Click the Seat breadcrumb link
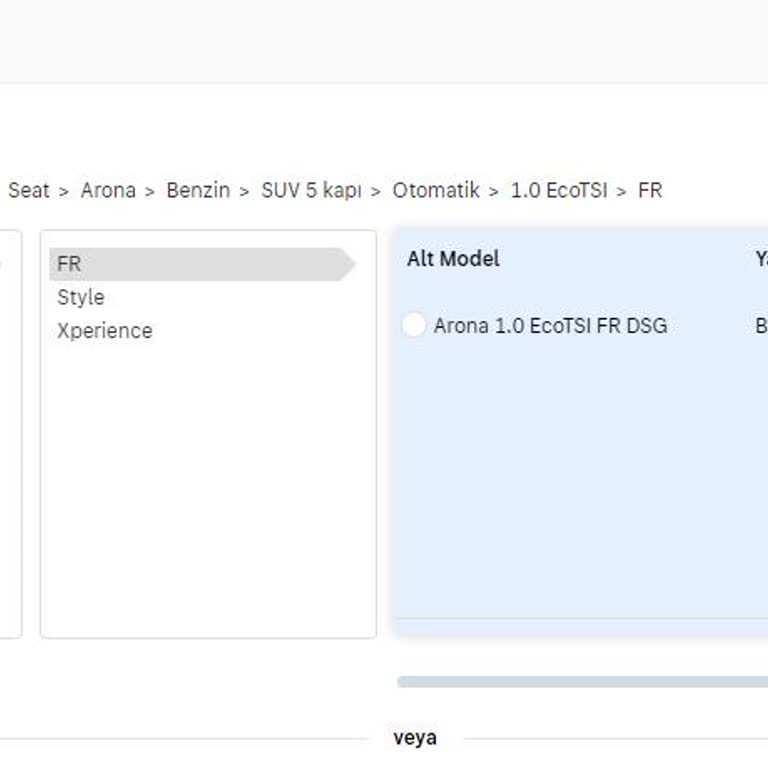 click(29, 190)
